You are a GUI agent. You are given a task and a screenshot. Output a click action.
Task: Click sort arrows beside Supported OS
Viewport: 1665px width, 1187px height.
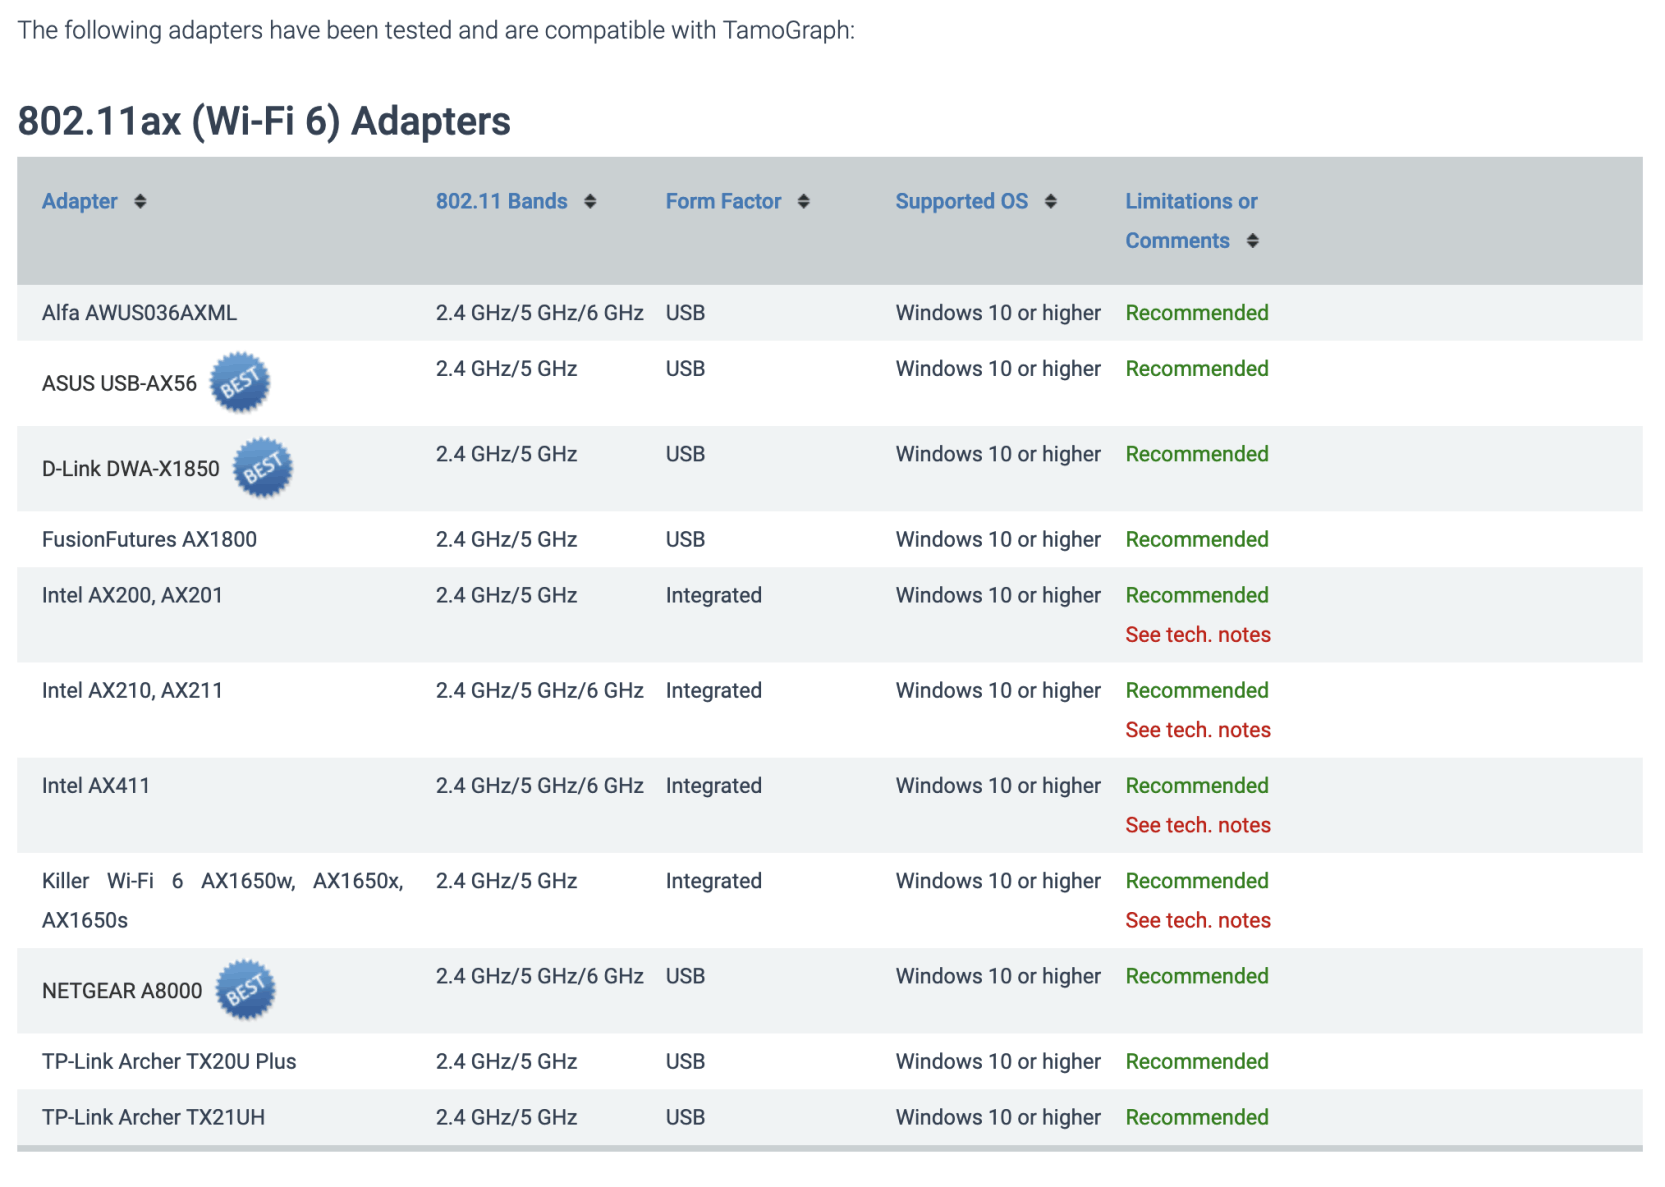click(1050, 202)
